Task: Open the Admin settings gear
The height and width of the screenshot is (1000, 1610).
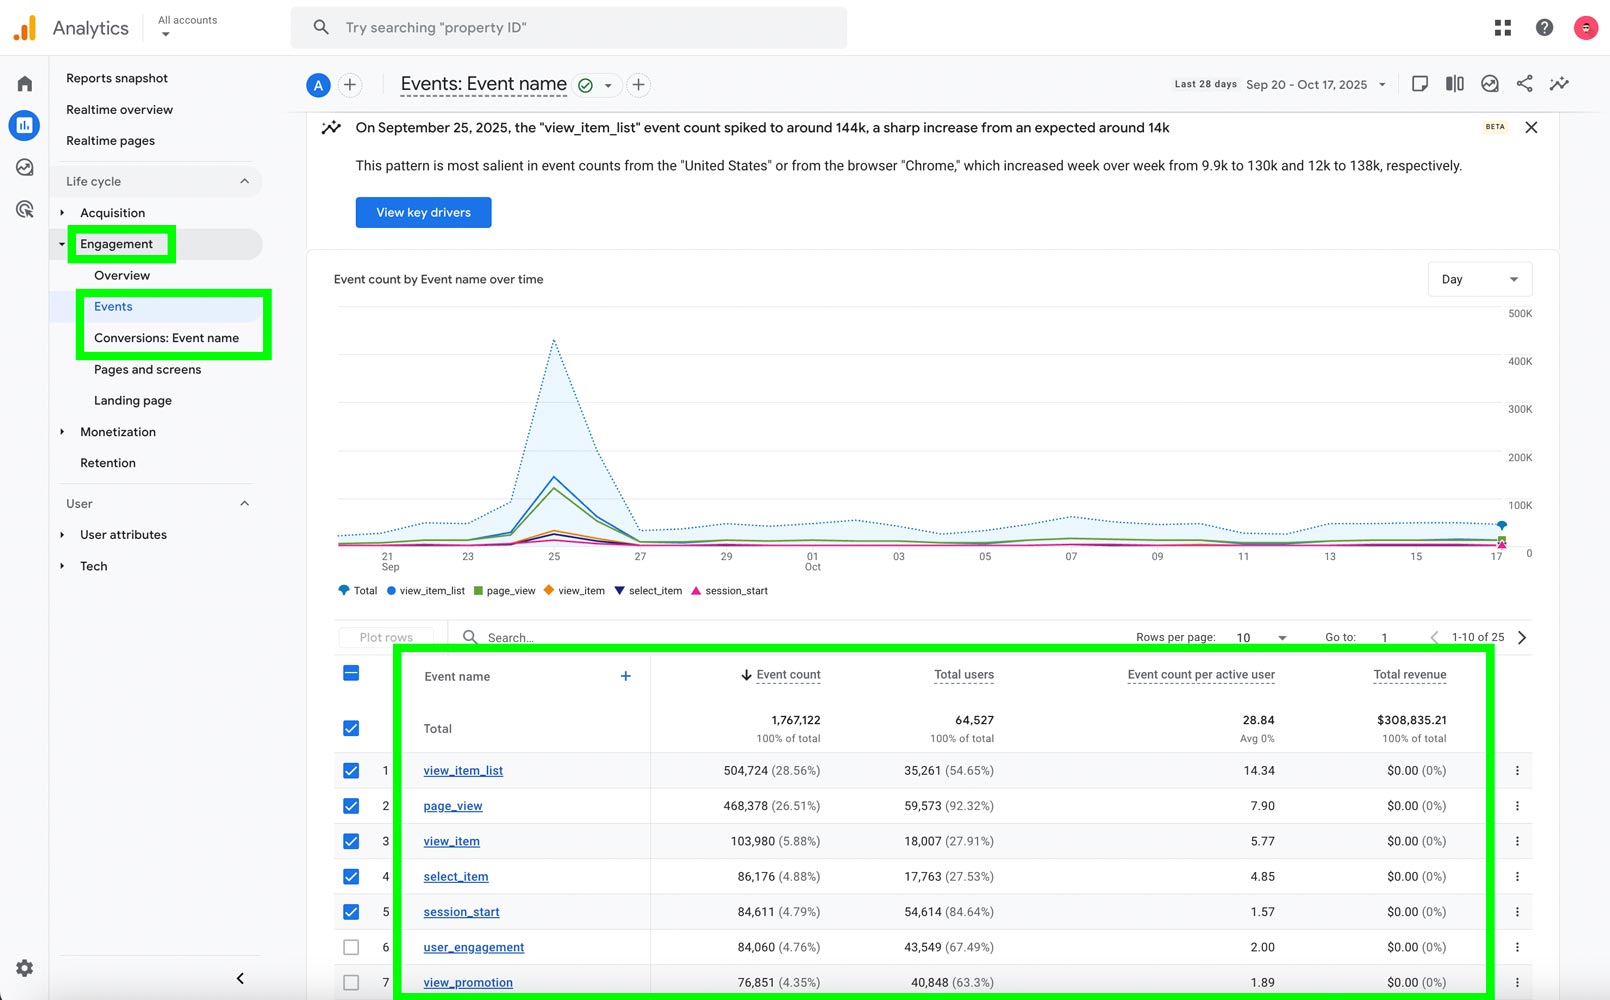Action: click(x=25, y=968)
